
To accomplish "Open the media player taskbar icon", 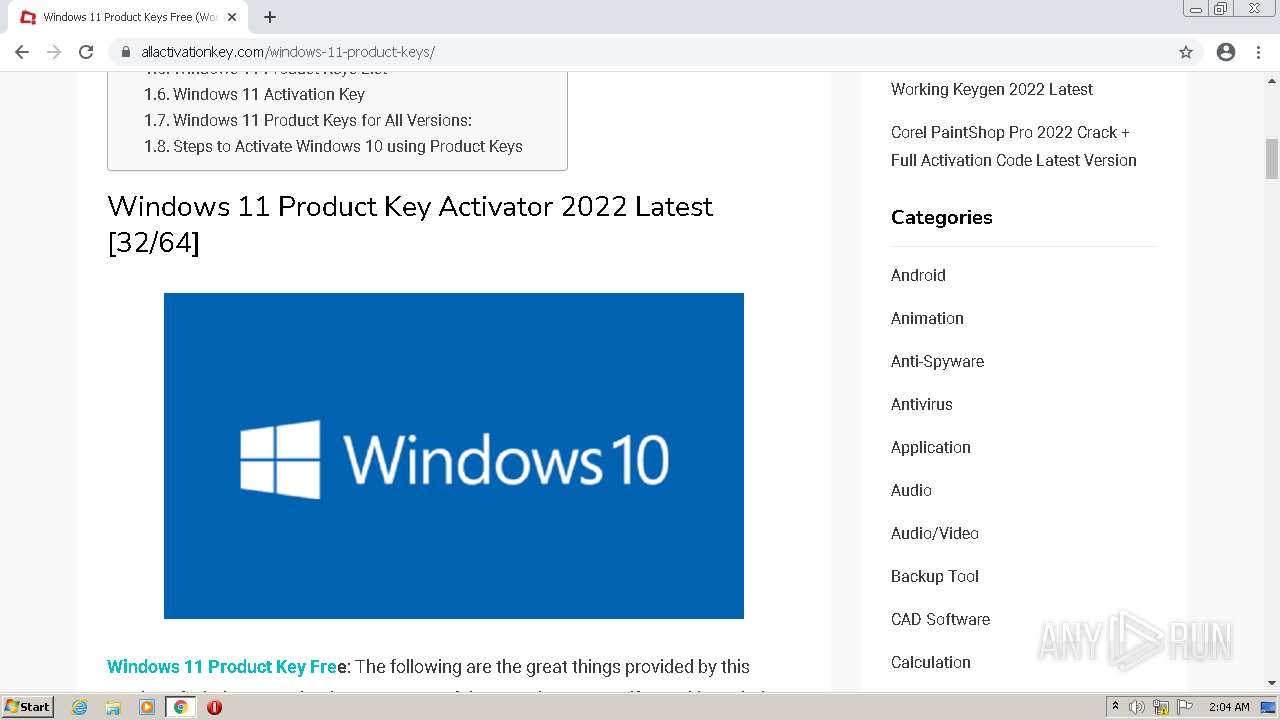I will point(147,707).
